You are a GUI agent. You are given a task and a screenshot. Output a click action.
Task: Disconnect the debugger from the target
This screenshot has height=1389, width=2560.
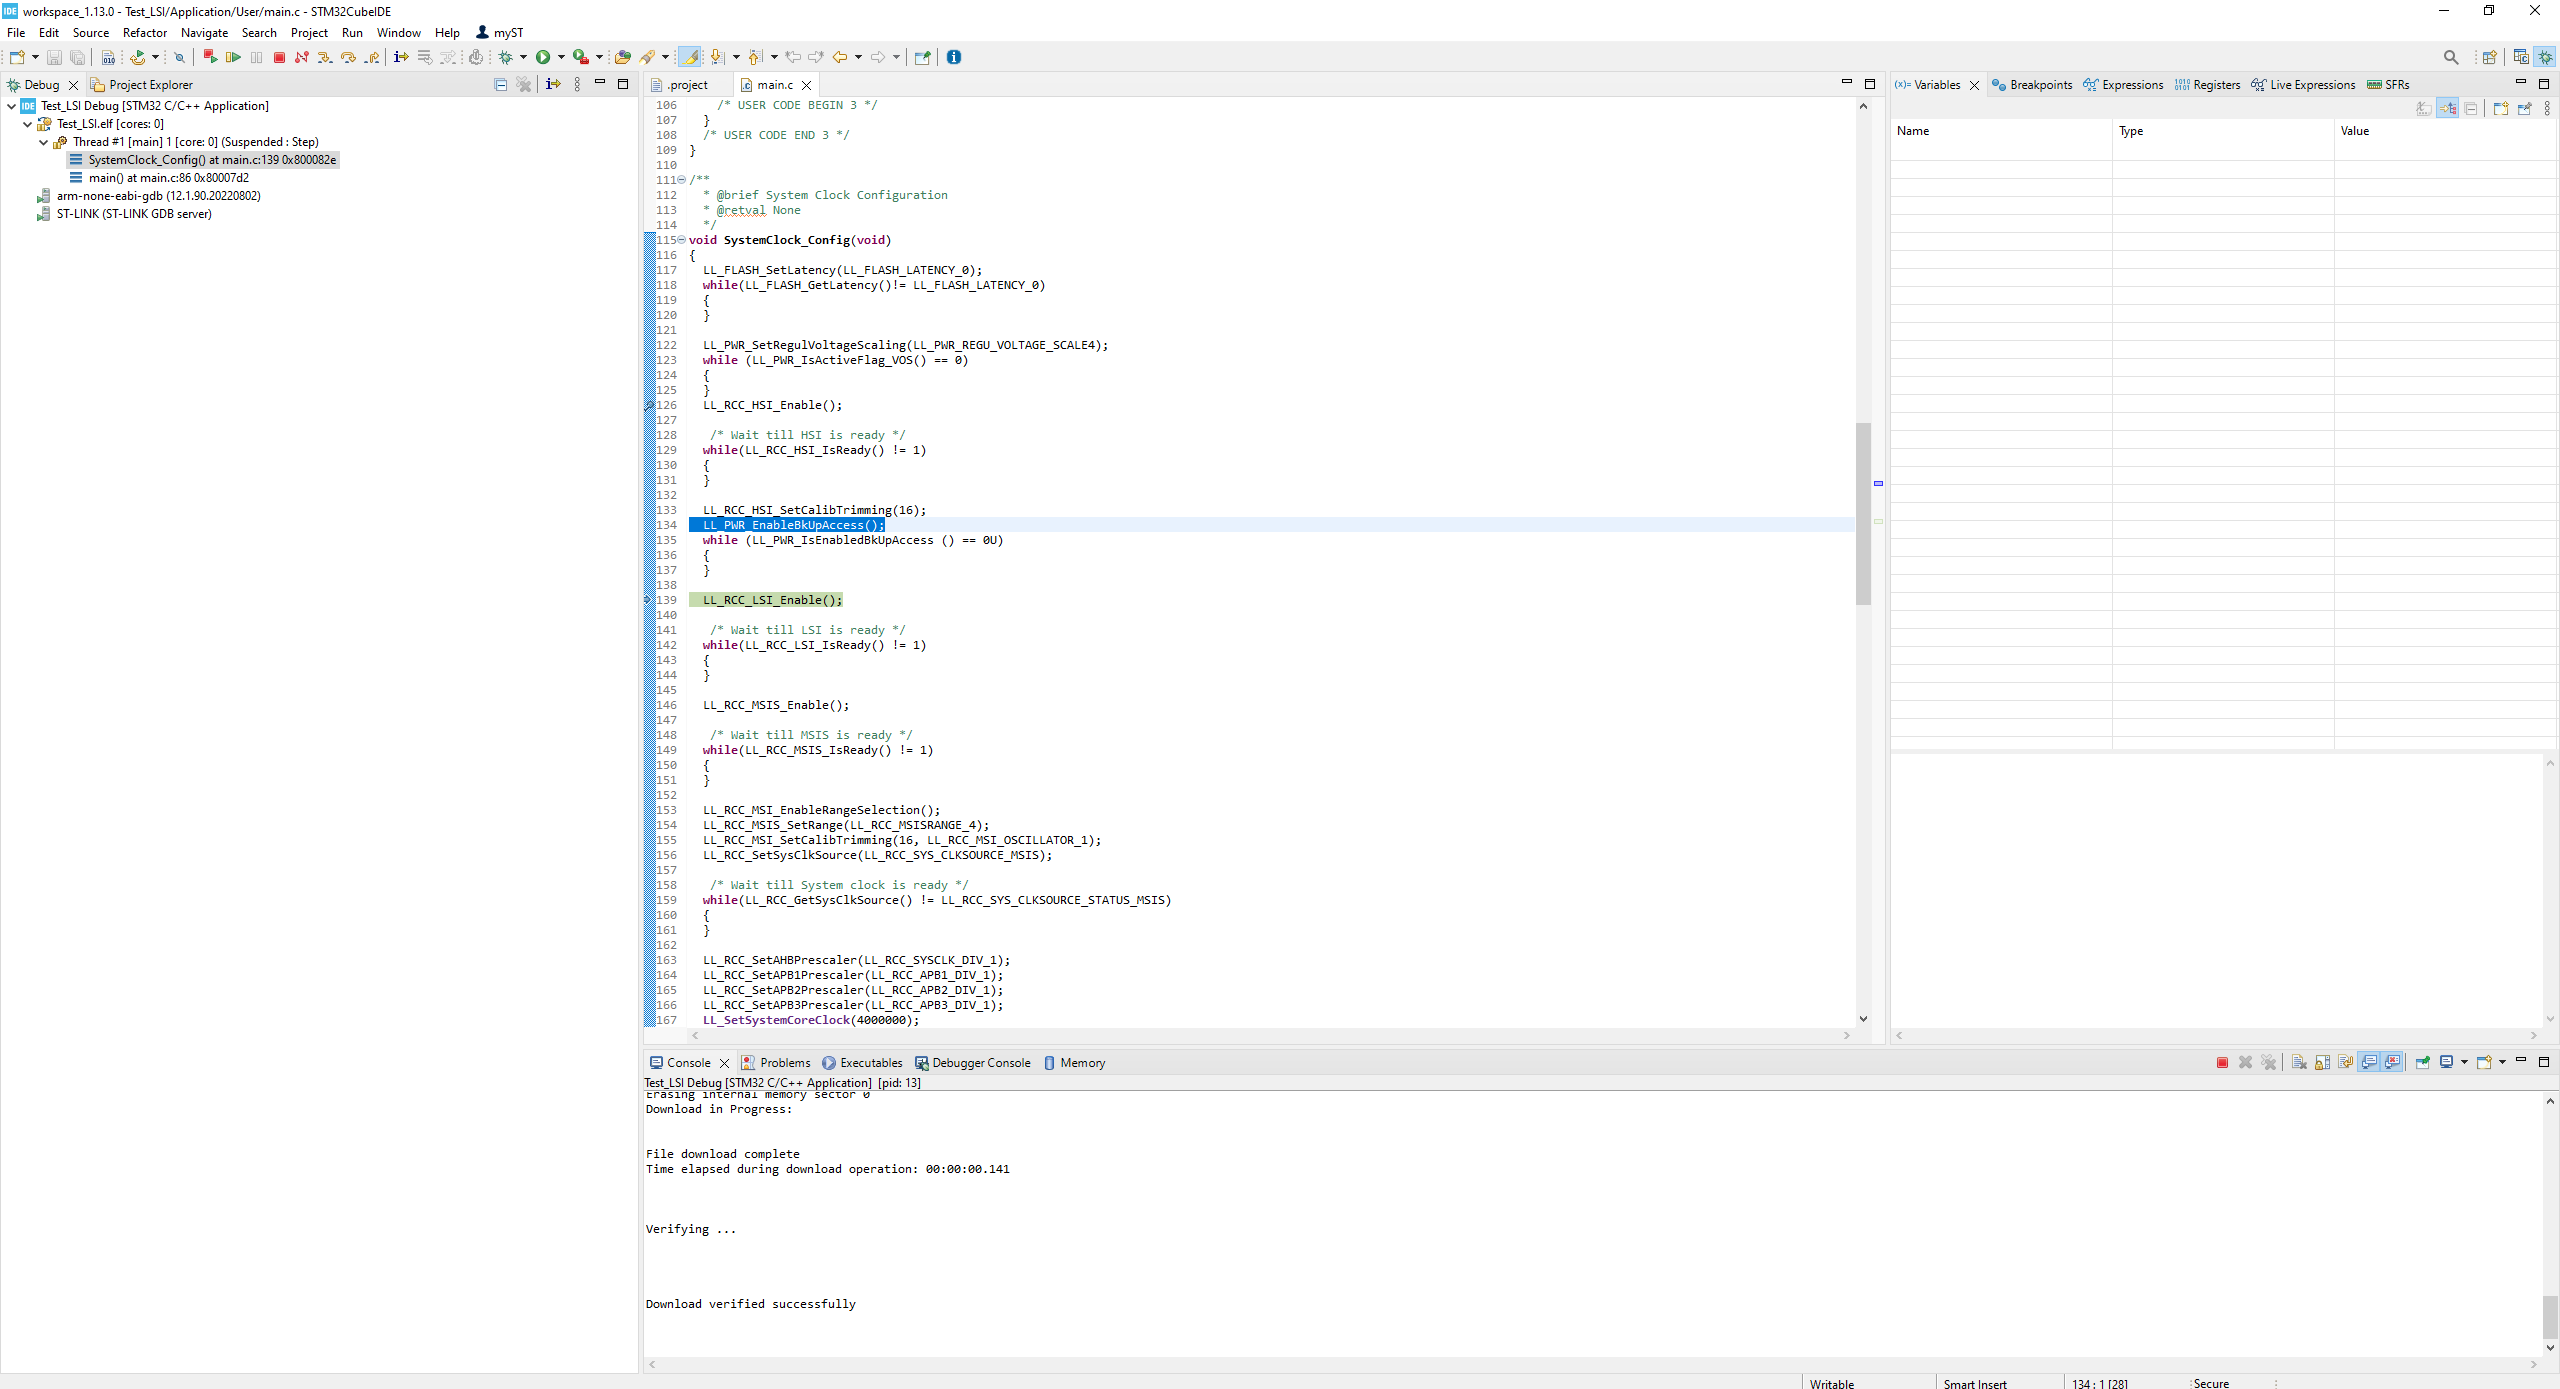tap(301, 57)
